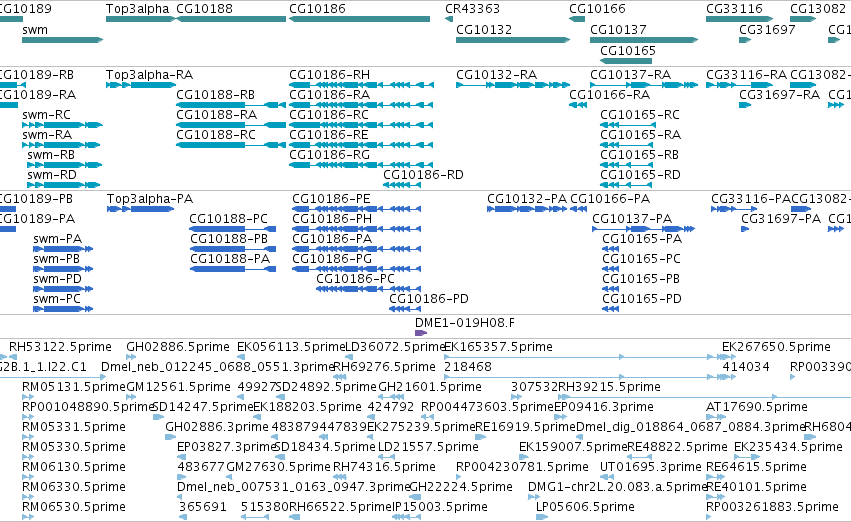Select the GH22224.5prime EST label
Image resolution: width=851 pixels, height=522 pixels.
pyautogui.click(x=460, y=487)
